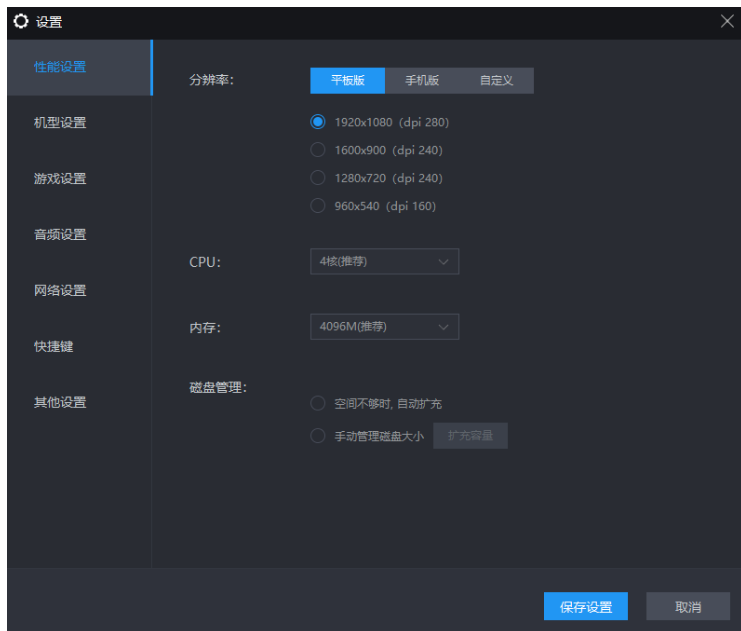Enable 空间不够时, 自动扩充 disk option
Screen dimensions: 741x631
(x=318, y=404)
